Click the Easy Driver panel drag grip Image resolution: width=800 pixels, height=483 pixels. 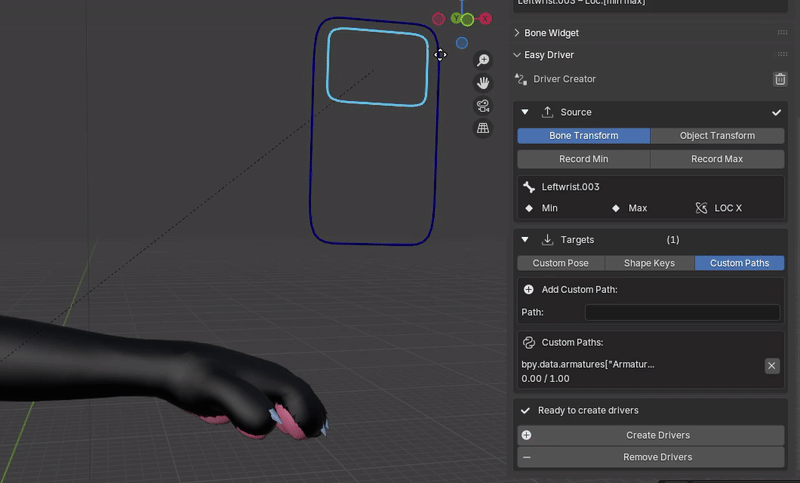pyautogui.click(x=782, y=54)
